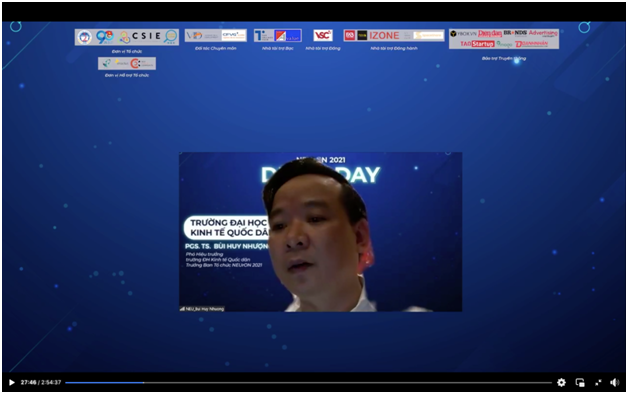
Task: Click the current playhead position on the timeline
Action: (x=143, y=383)
